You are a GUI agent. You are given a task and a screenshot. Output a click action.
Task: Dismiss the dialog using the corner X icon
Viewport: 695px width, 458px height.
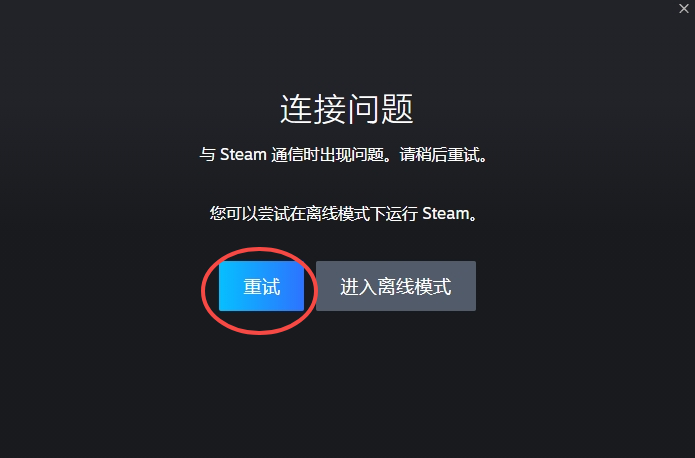coord(683,8)
